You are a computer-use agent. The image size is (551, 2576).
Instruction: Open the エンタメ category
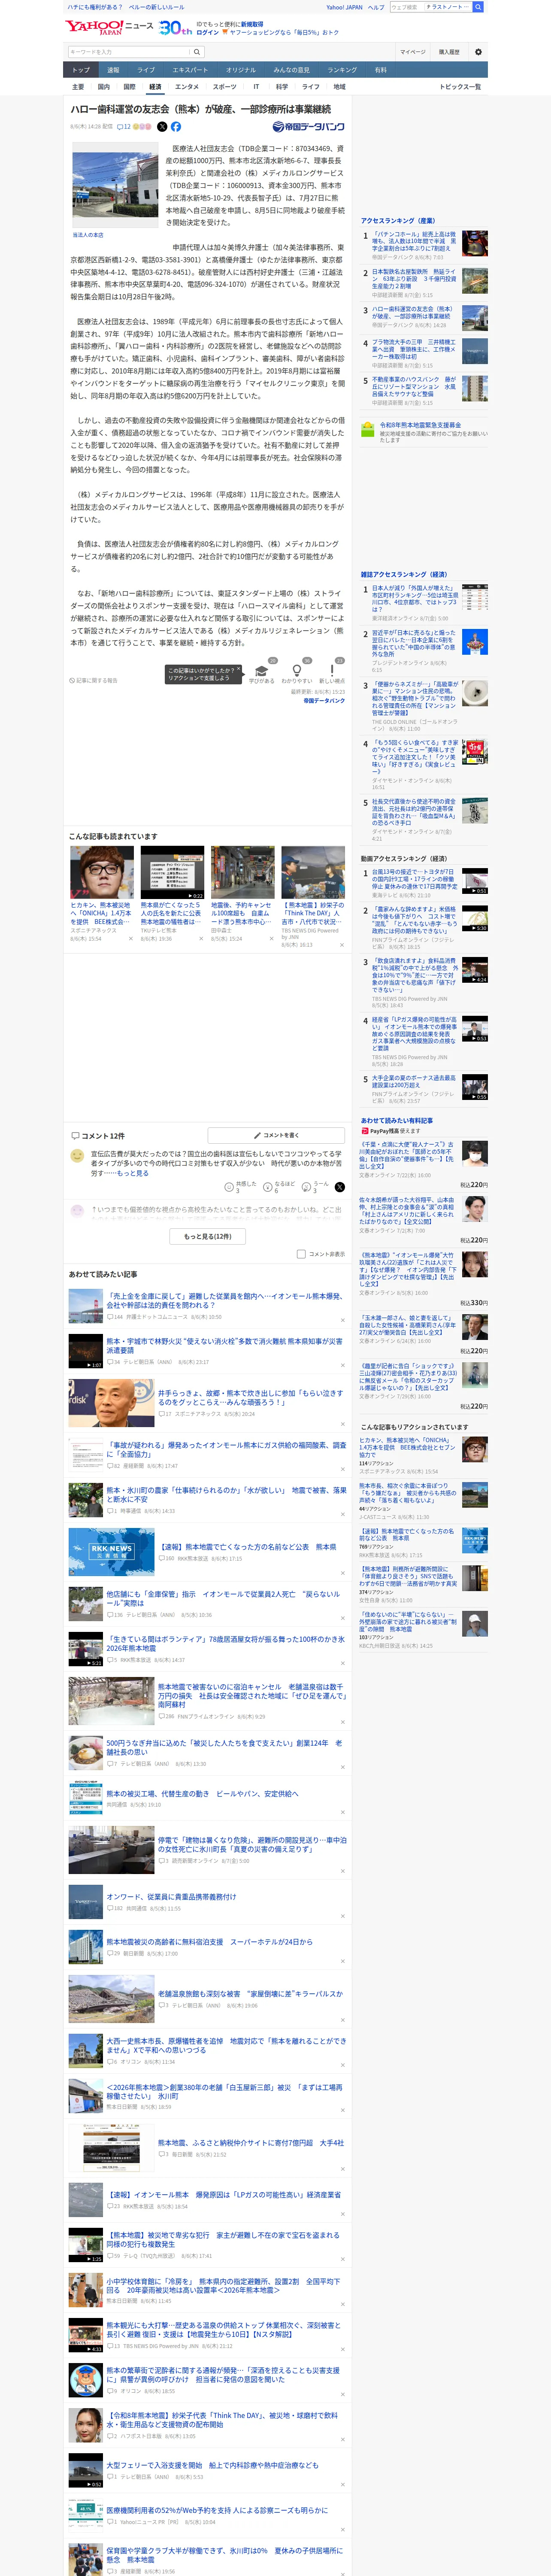pos(187,87)
